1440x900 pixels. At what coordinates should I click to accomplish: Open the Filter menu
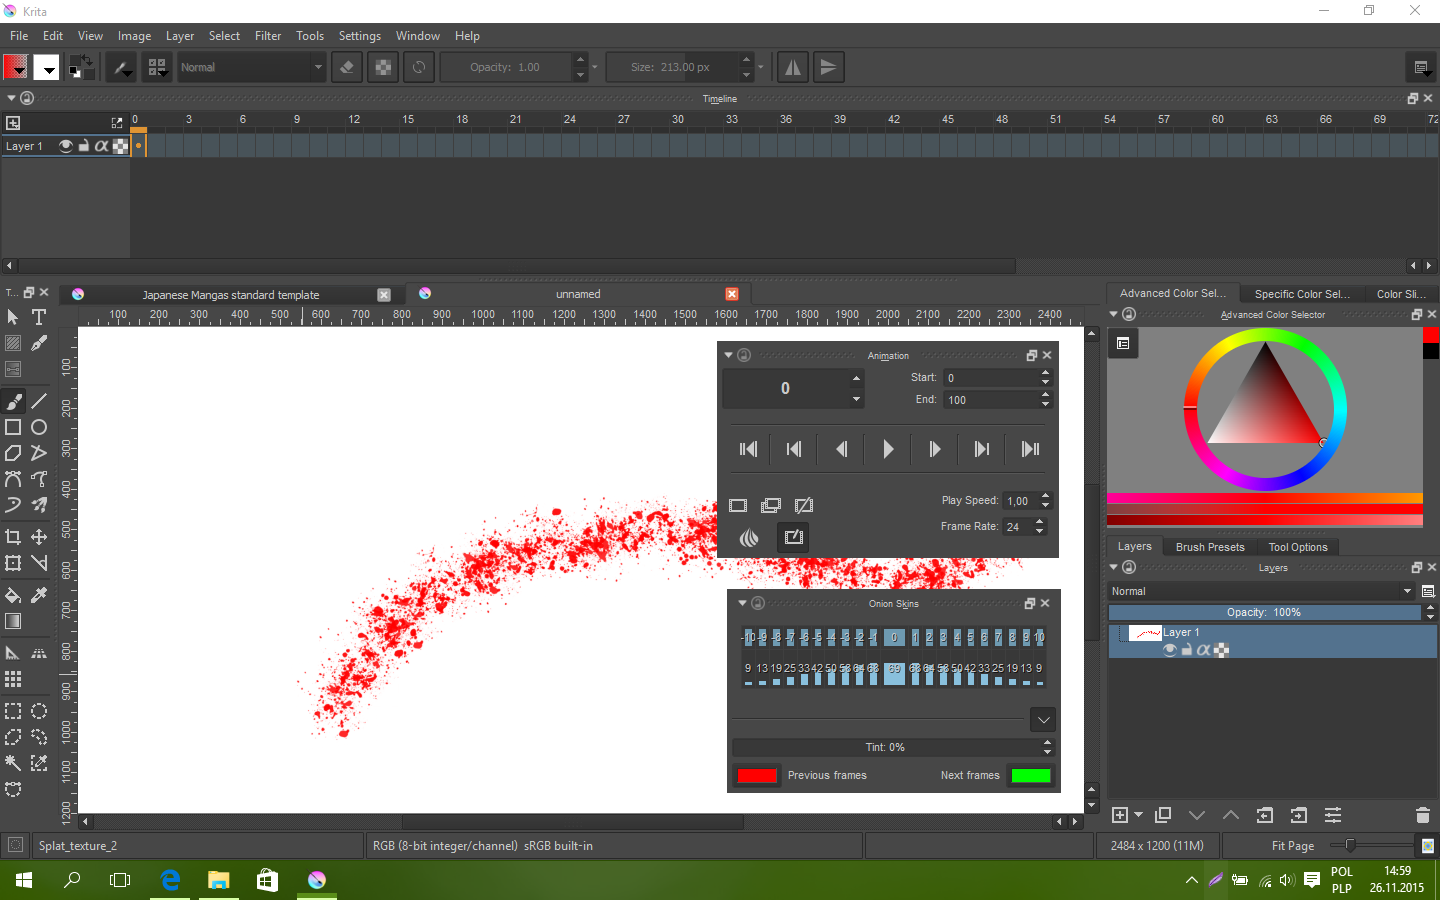click(268, 35)
